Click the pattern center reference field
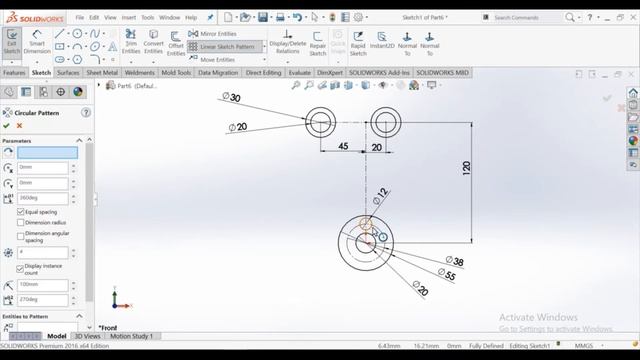 47,153
